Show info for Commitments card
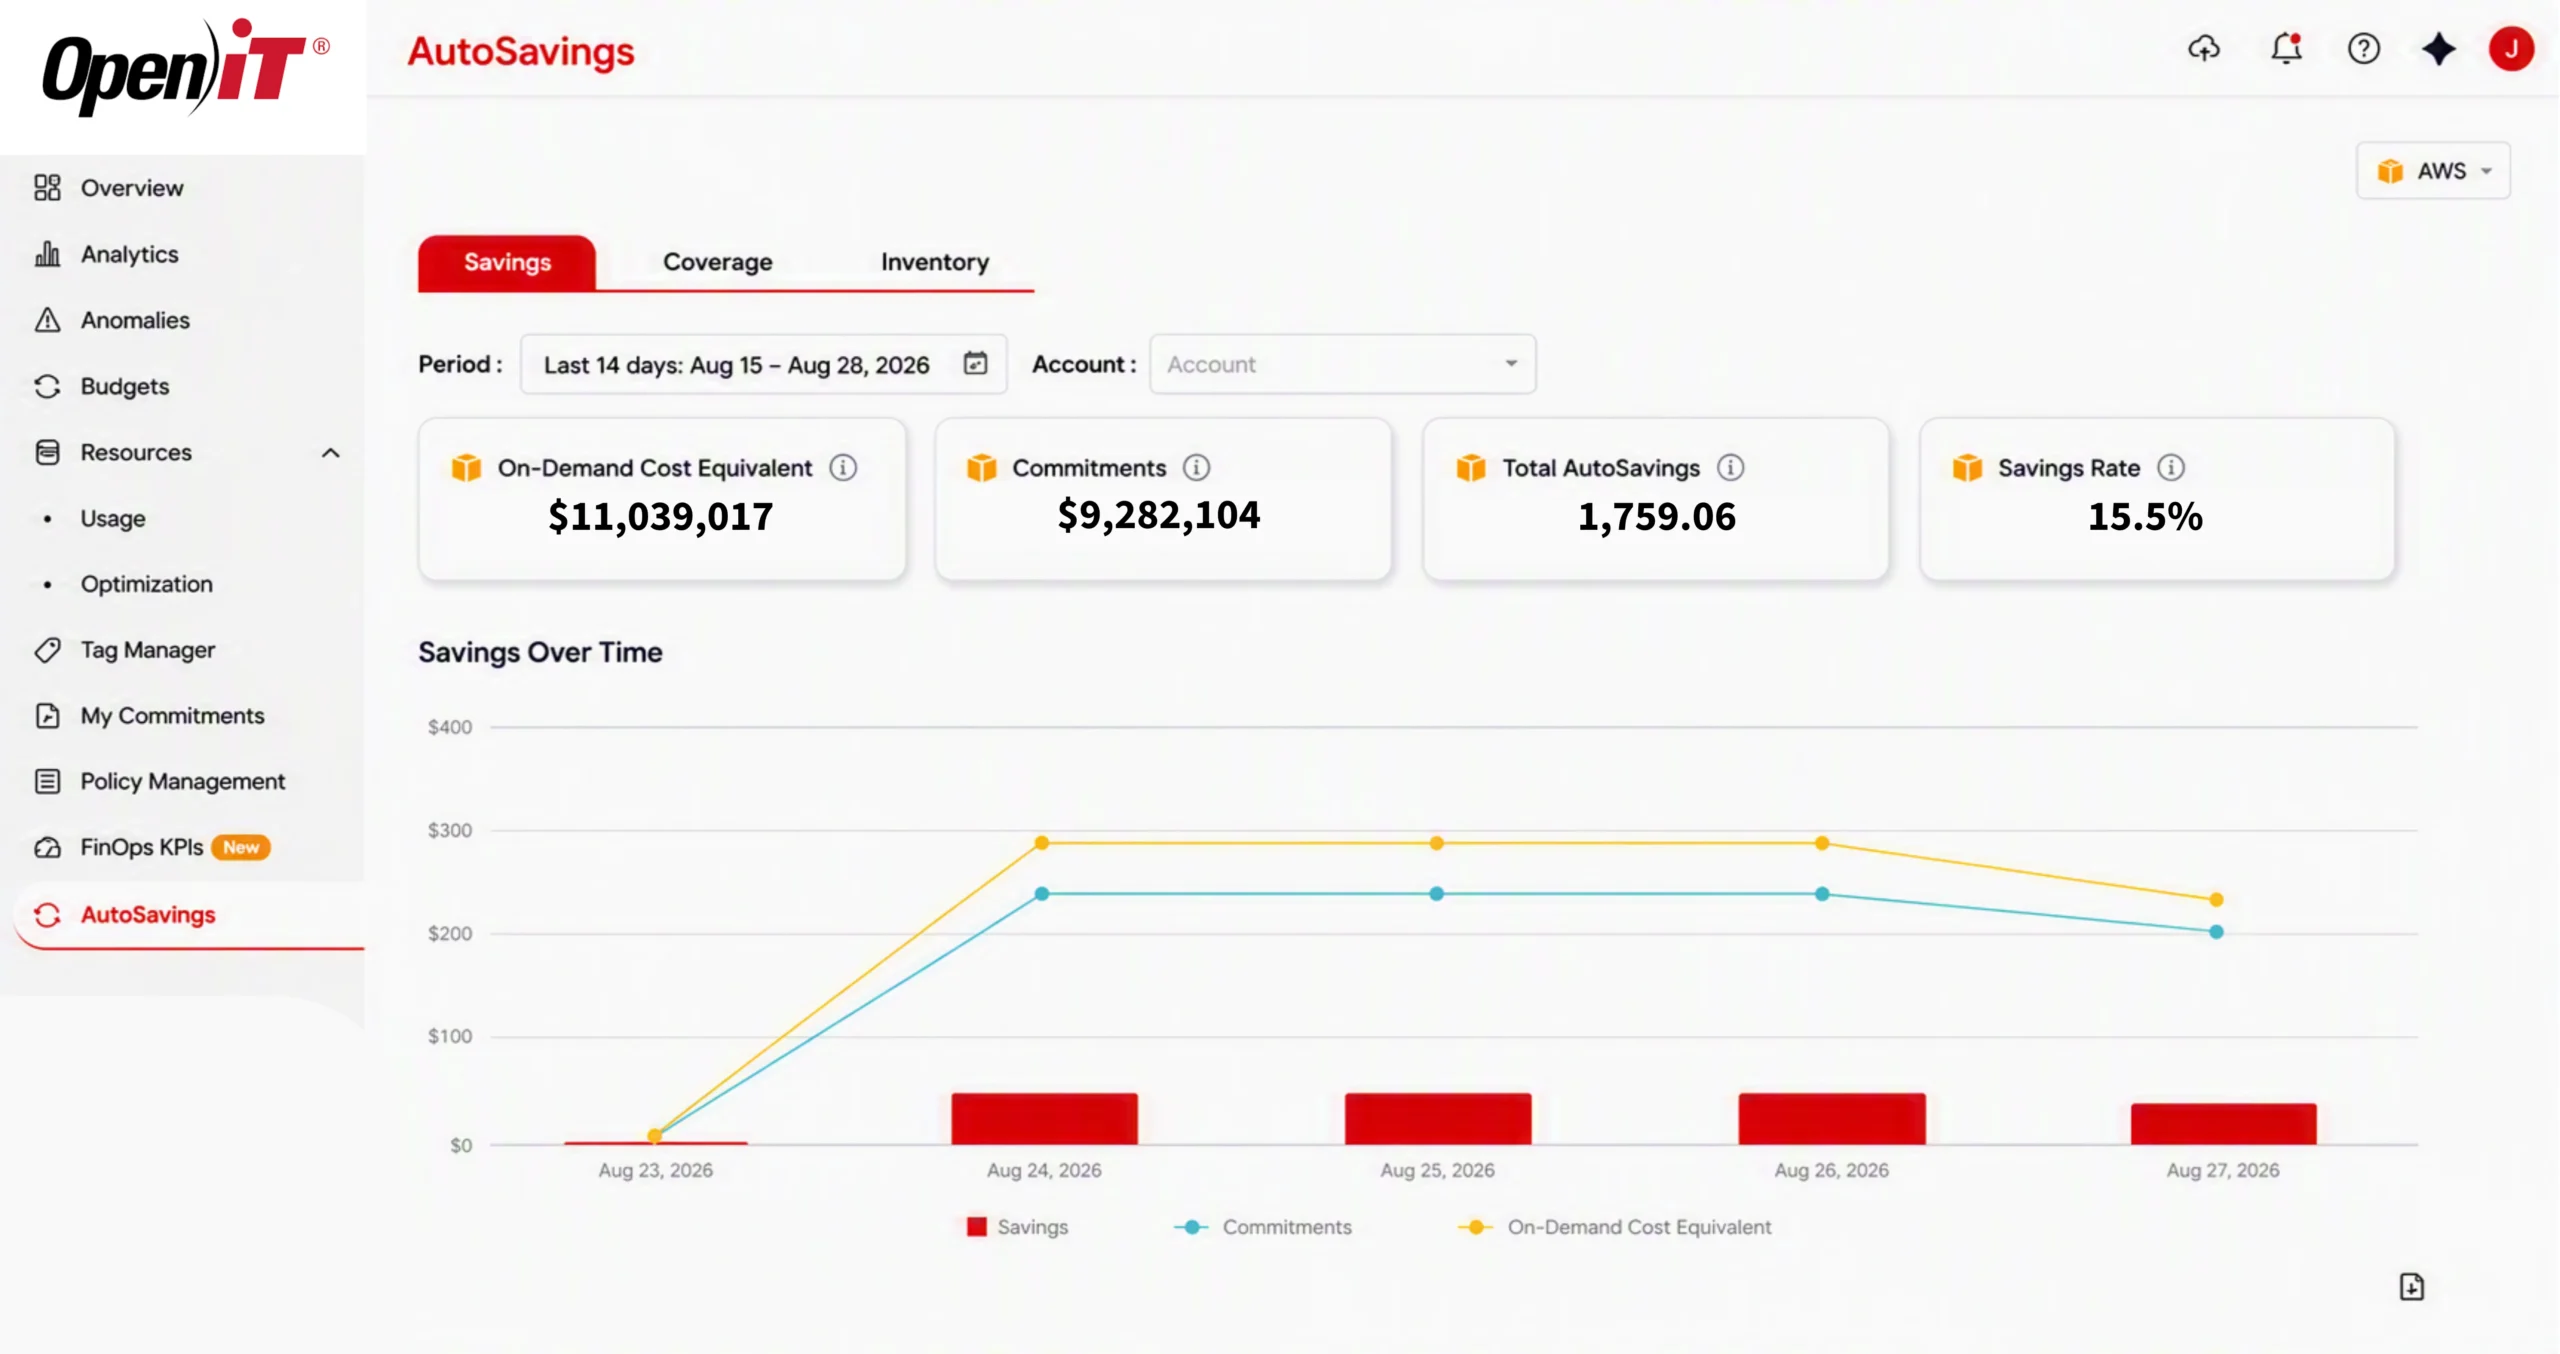 (x=1196, y=467)
